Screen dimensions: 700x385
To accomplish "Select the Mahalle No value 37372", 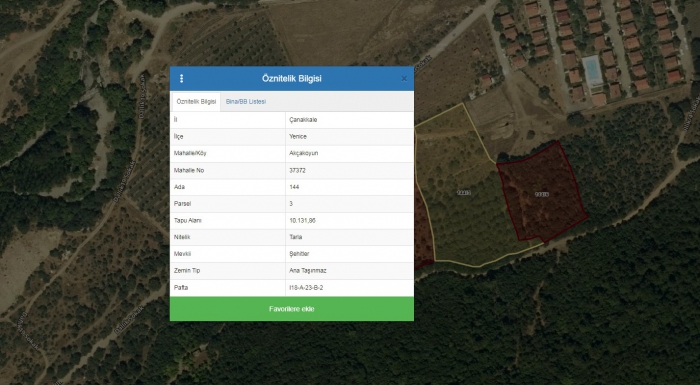I will pyautogui.click(x=297, y=171).
